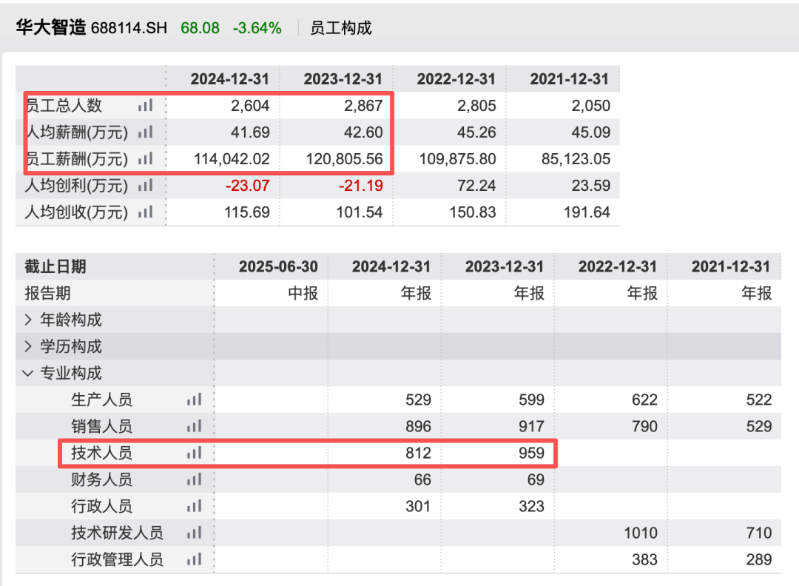Viewport: 799px width, 586px height.
Task: Click the 2024-12-31 header in top table
Action: tap(230, 79)
